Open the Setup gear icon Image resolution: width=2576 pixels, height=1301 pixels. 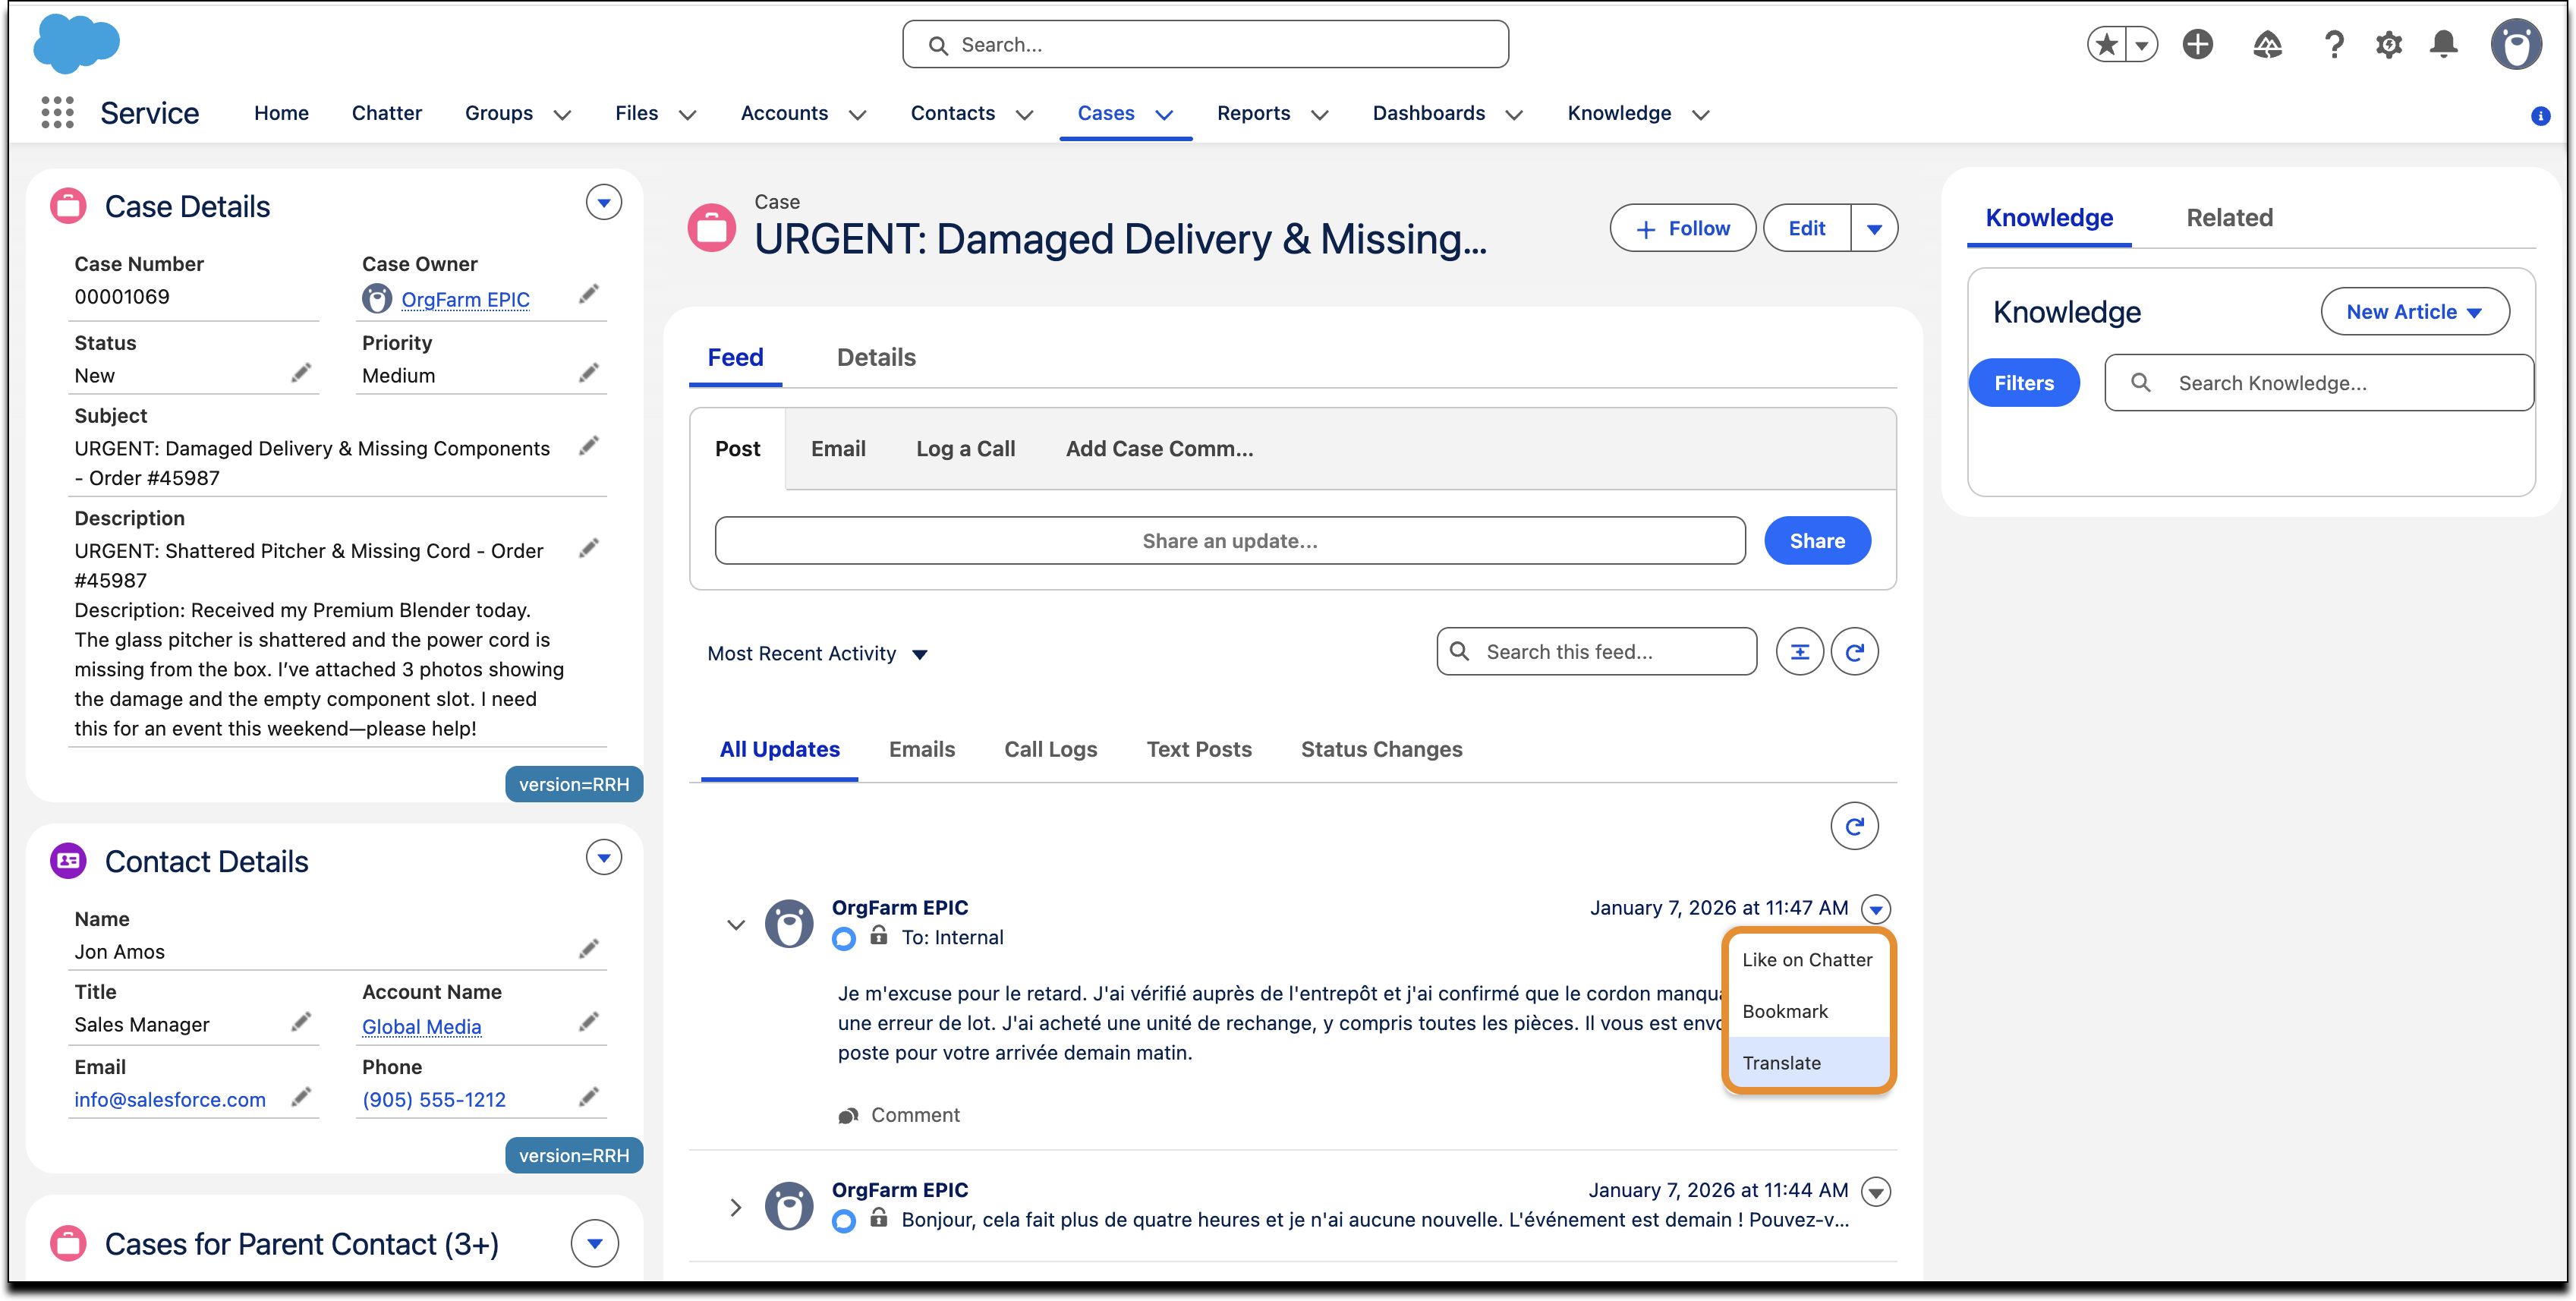click(2389, 44)
